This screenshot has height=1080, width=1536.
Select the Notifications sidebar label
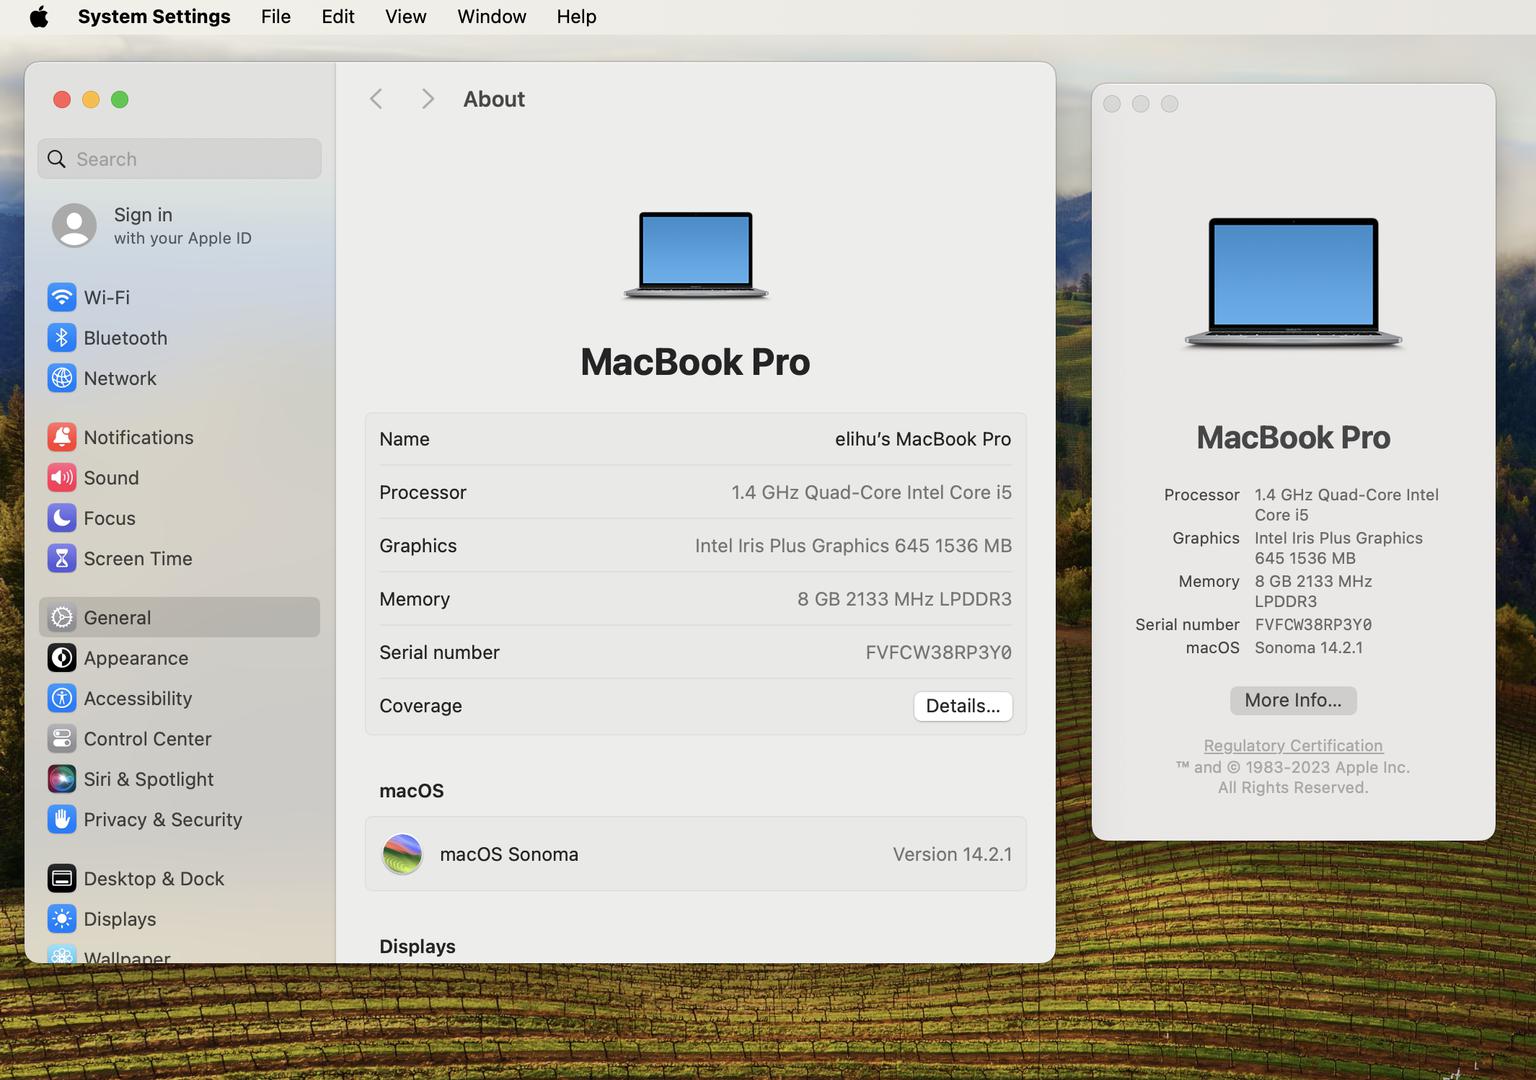[139, 437]
